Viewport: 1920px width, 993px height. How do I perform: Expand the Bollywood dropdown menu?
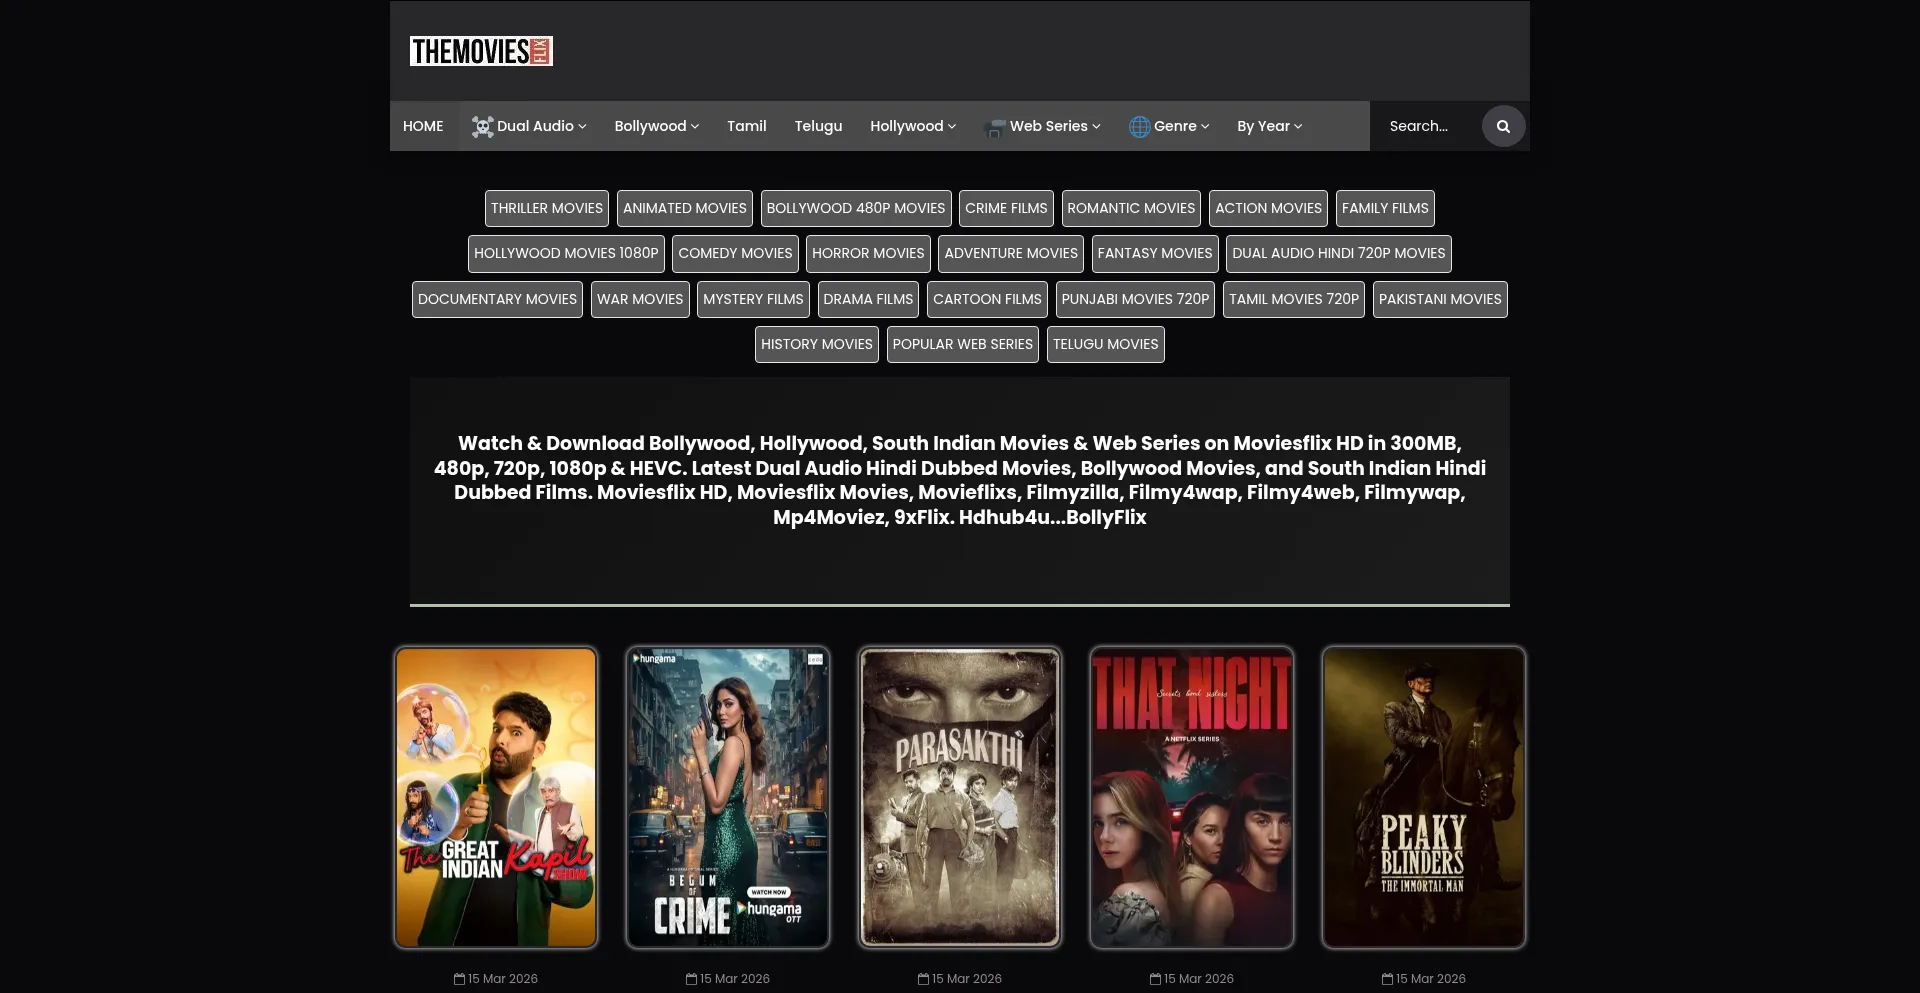coord(657,126)
